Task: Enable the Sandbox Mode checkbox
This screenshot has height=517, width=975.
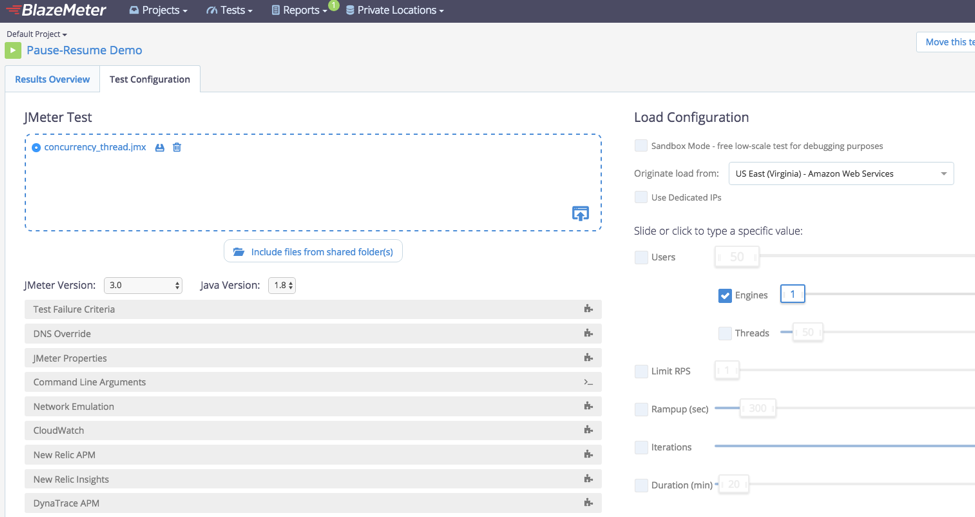Action: click(641, 146)
